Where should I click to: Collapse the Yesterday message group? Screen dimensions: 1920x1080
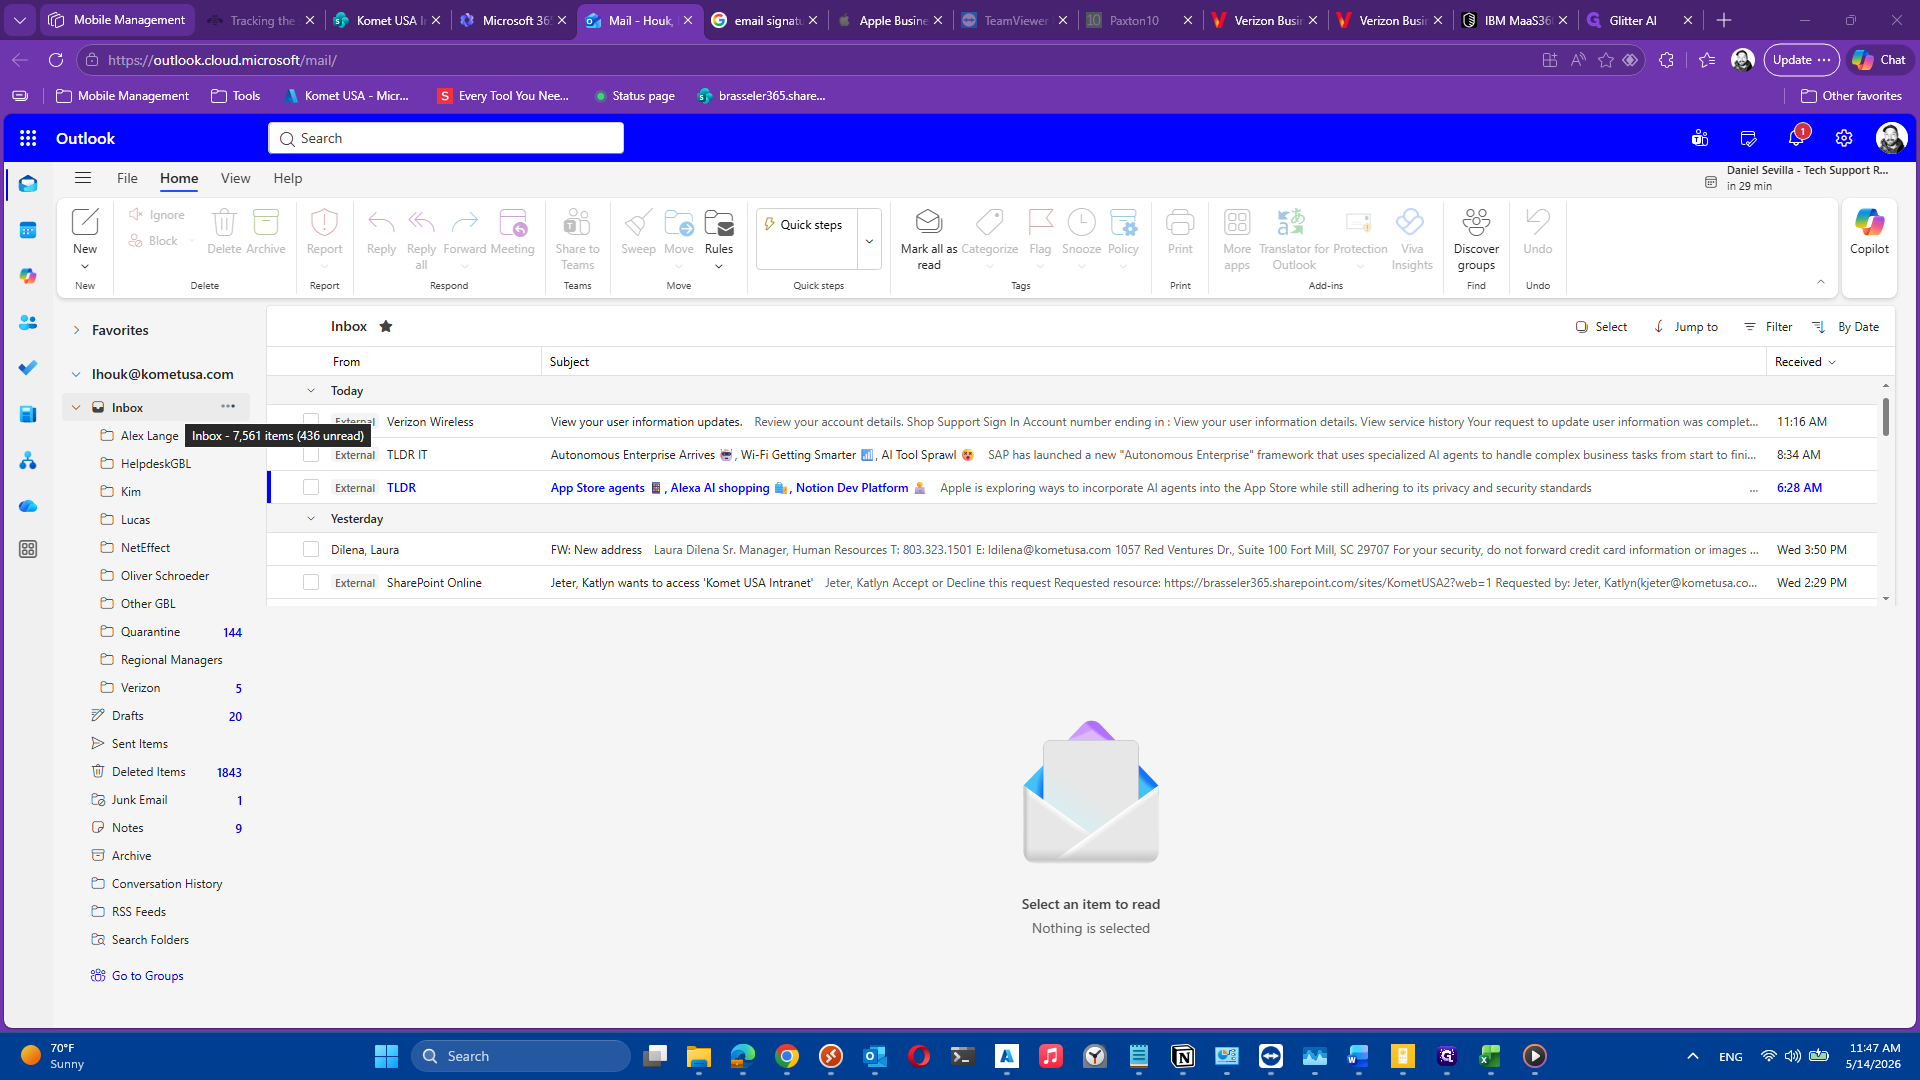[x=311, y=518]
